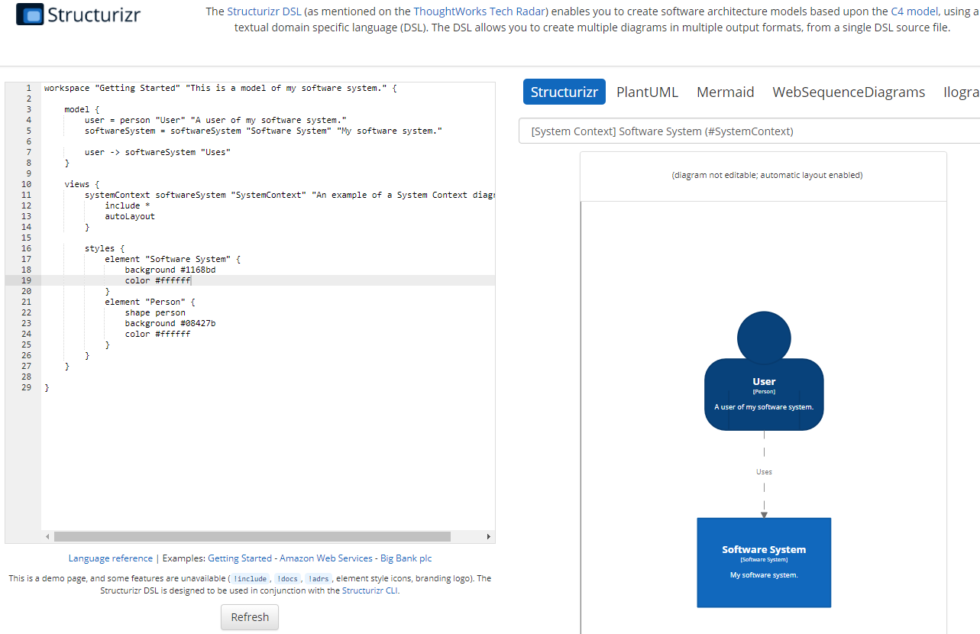Click the Refresh button
Screen dimensions: 980x634
pyautogui.click(x=249, y=617)
